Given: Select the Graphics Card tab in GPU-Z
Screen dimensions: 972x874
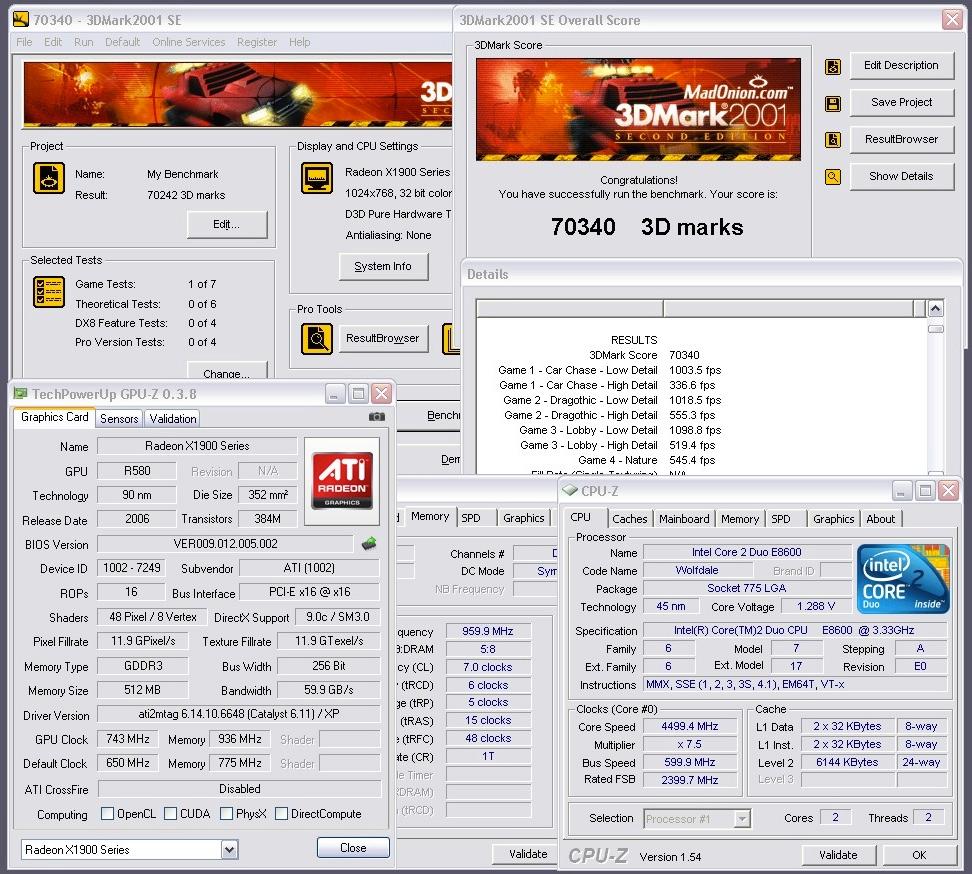Looking at the screenshot, I should pos(55,417).
